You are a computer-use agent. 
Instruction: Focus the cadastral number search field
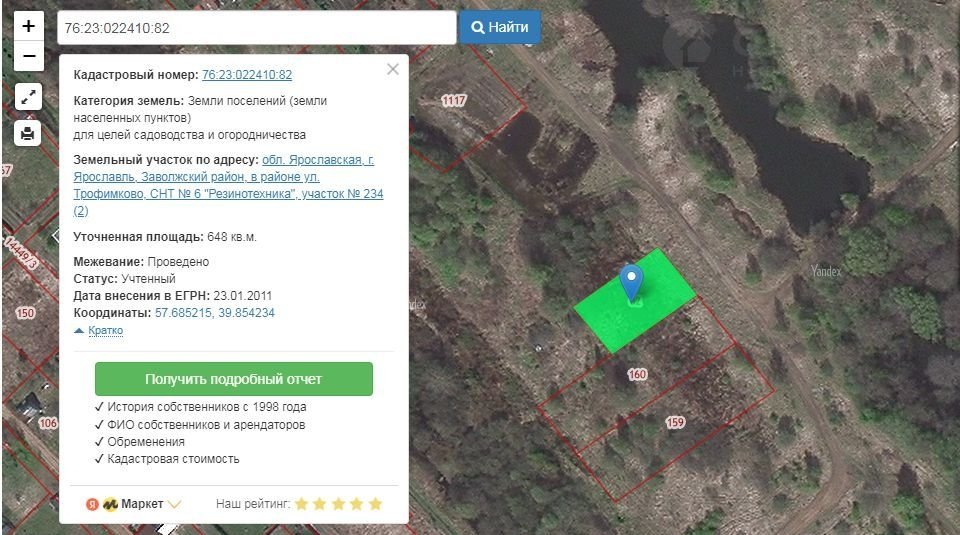[256, 28]
